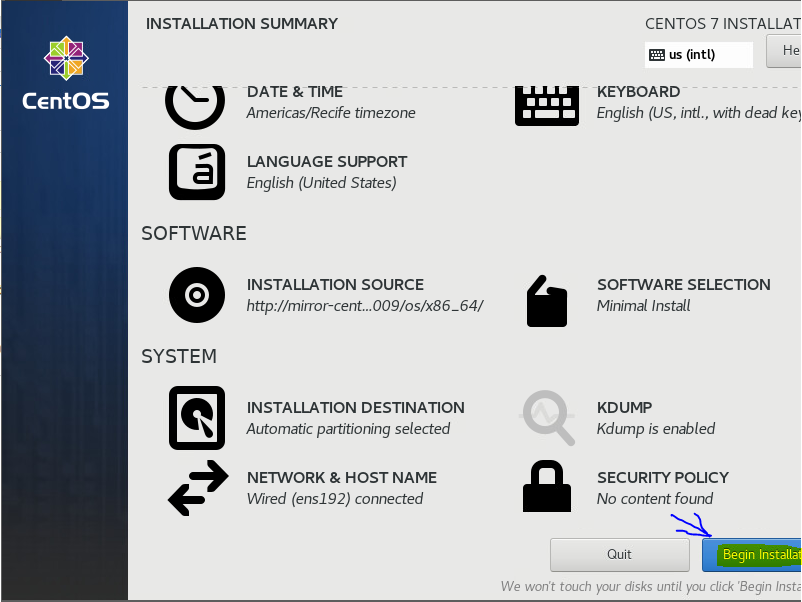Click the CentOS logo in sidebar
Screen dimensions: 802x602
tap(66, 73)
